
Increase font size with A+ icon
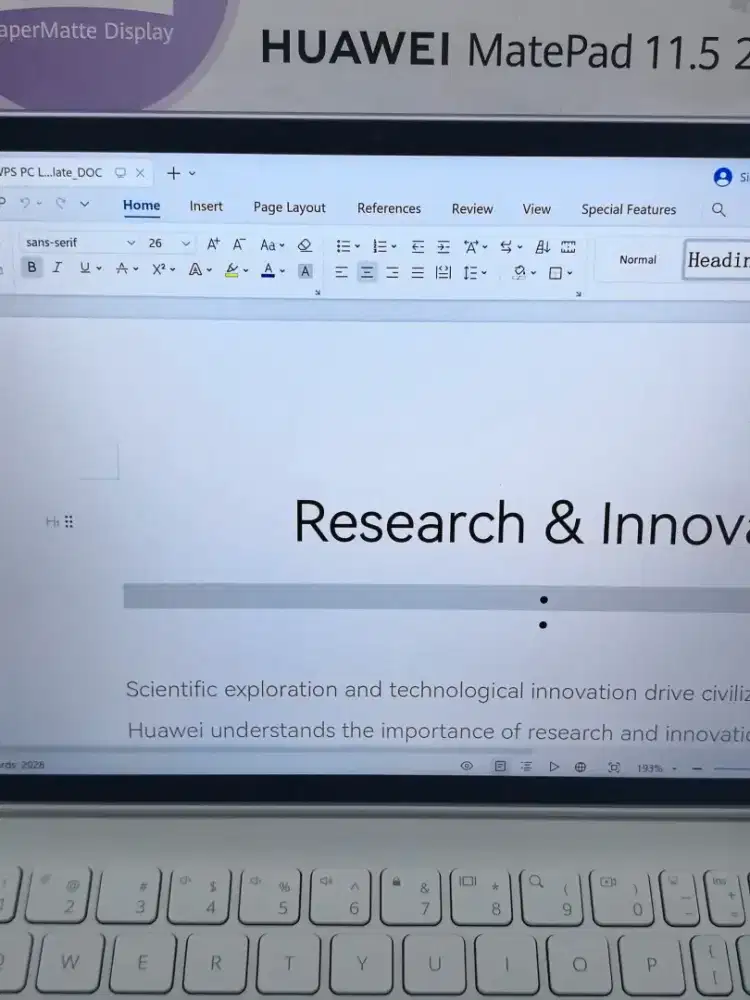213,244
